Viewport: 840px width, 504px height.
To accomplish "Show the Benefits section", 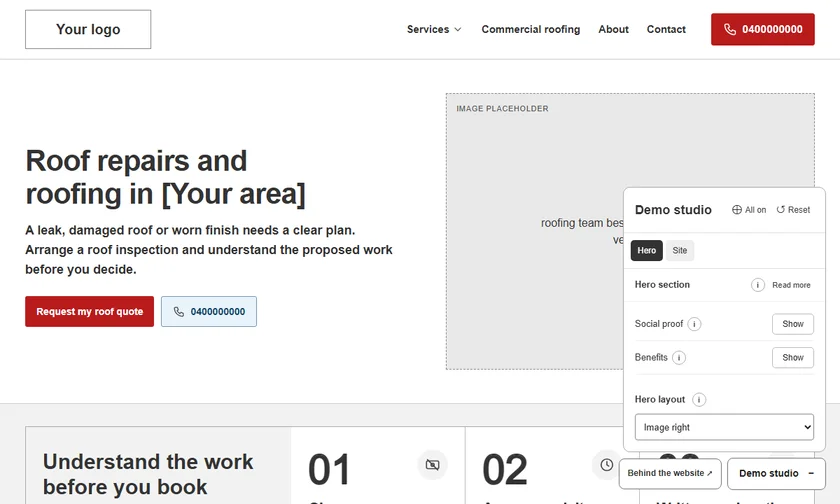I will click(793, 358).
